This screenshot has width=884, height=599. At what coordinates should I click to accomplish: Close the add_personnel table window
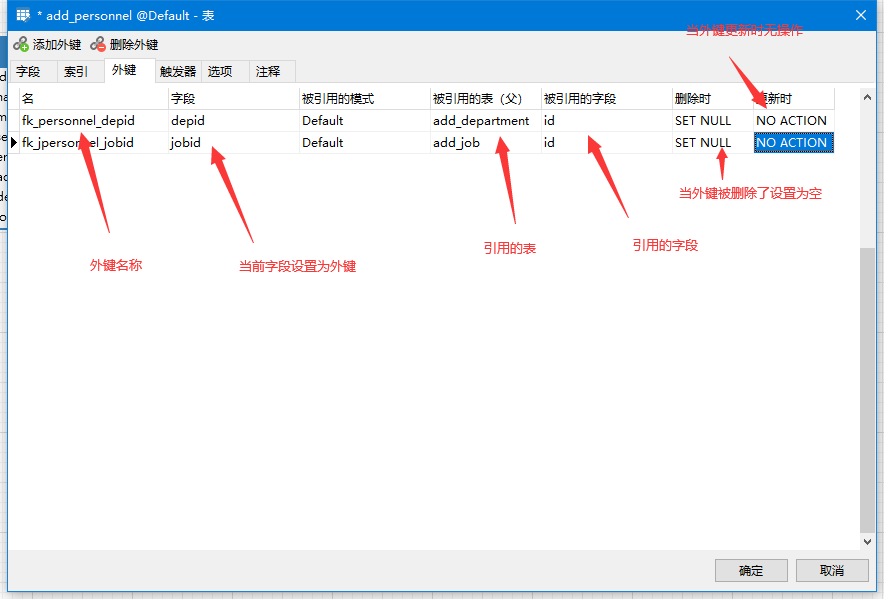[x=860, y=15]
